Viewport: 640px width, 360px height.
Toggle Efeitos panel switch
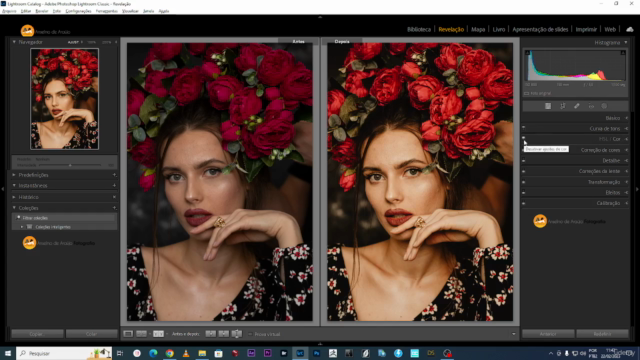pos(524,192)
